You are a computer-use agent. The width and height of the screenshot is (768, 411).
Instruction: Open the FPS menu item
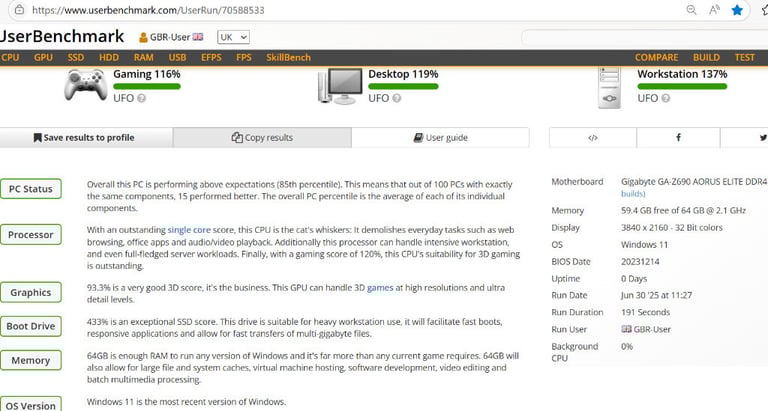tap(243, 57)
